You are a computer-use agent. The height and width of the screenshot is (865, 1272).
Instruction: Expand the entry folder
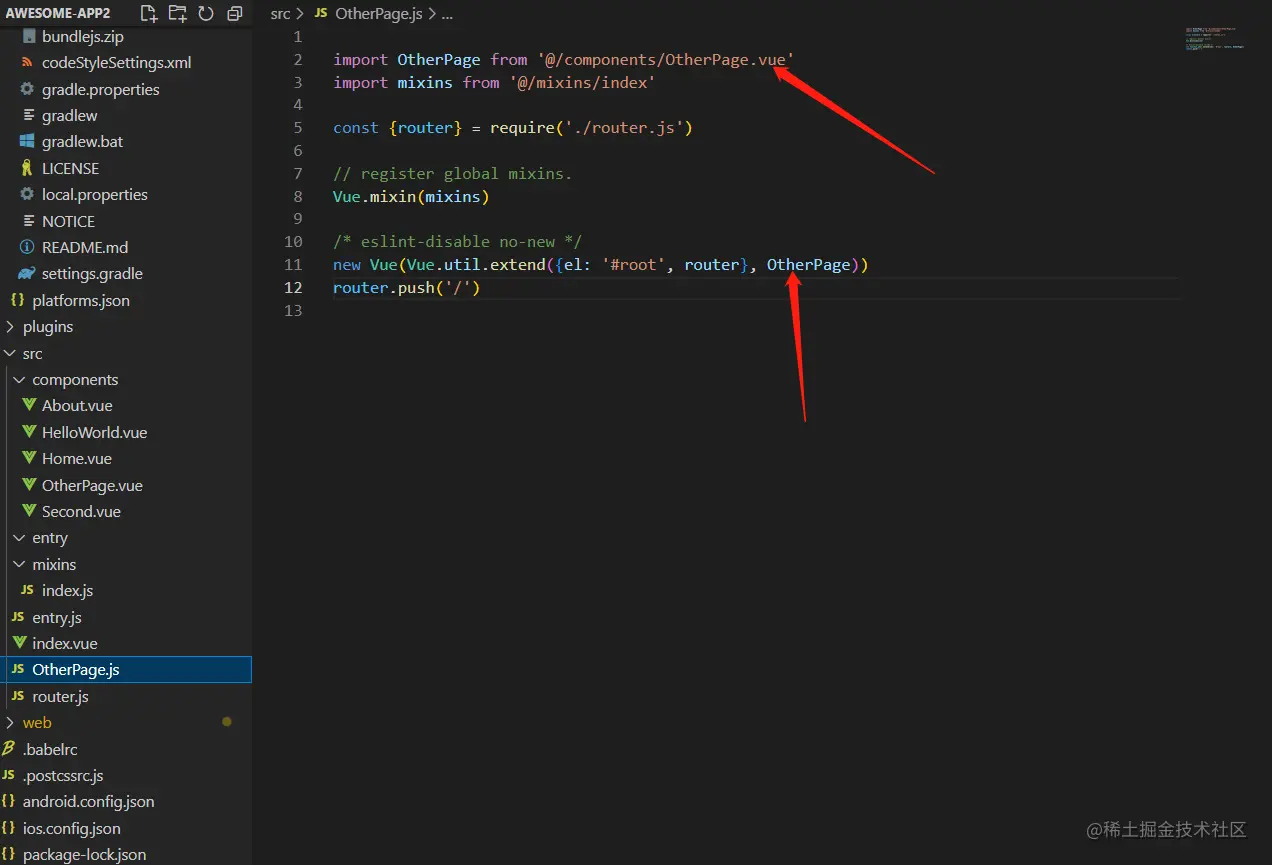click(20, 537)
